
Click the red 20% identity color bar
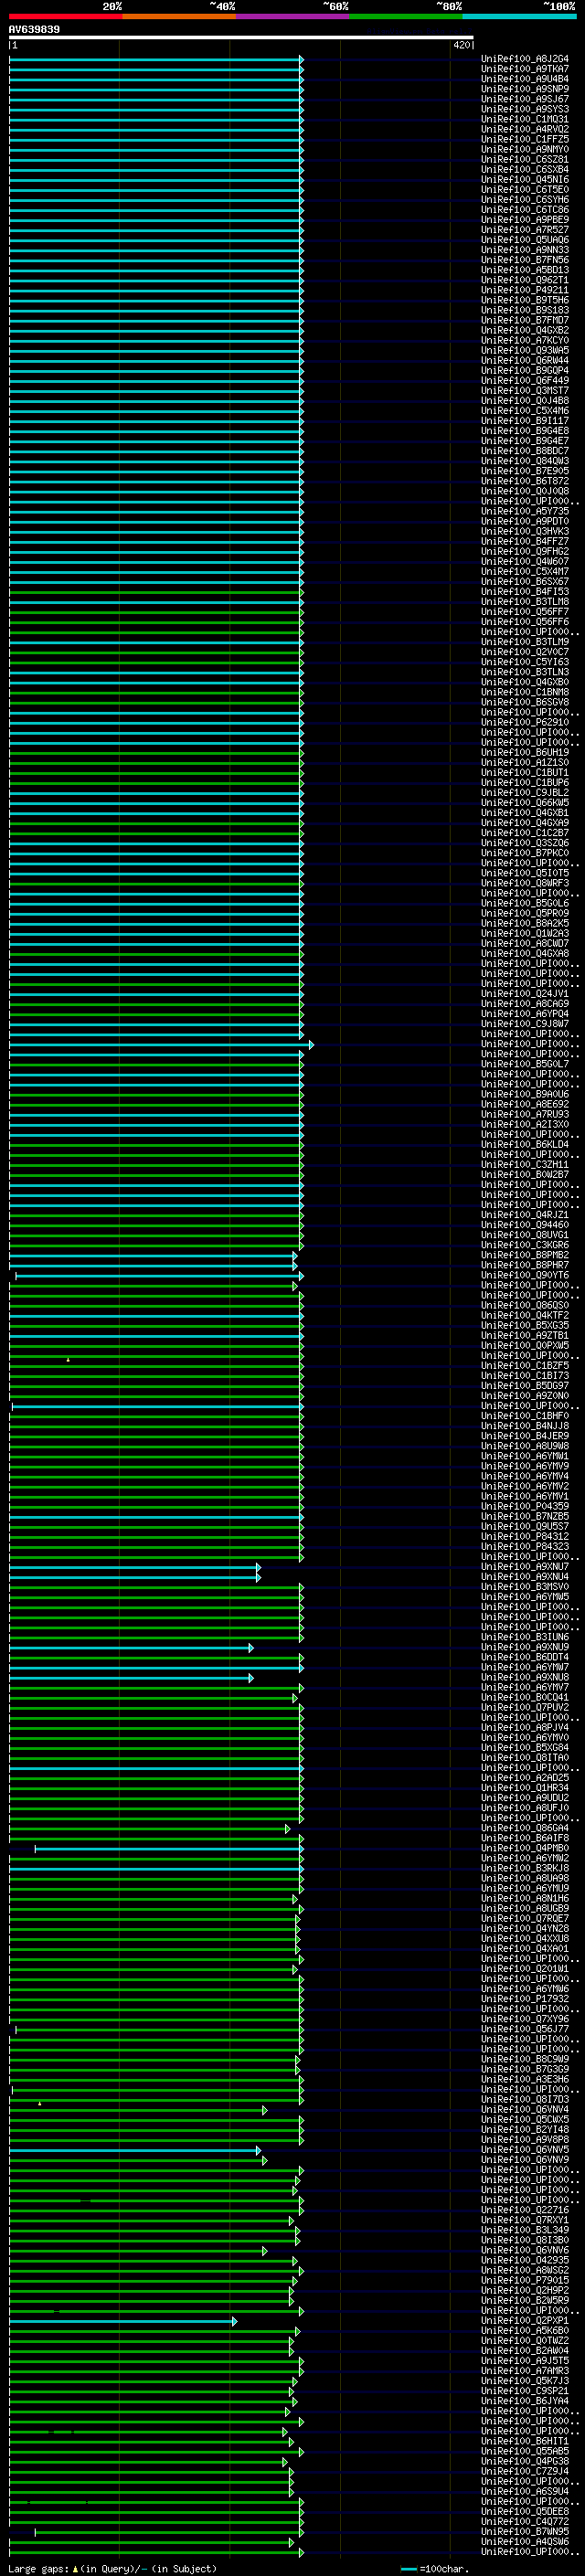(65, 16)
